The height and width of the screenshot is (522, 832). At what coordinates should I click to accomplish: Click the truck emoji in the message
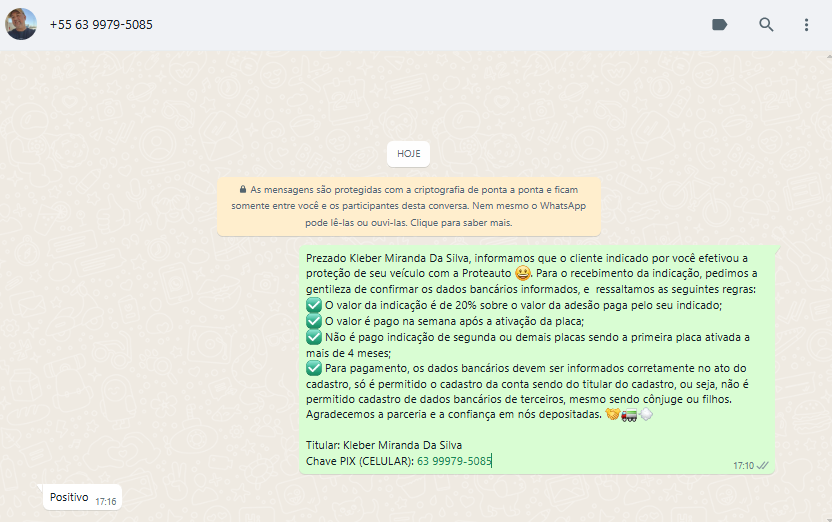629,415
